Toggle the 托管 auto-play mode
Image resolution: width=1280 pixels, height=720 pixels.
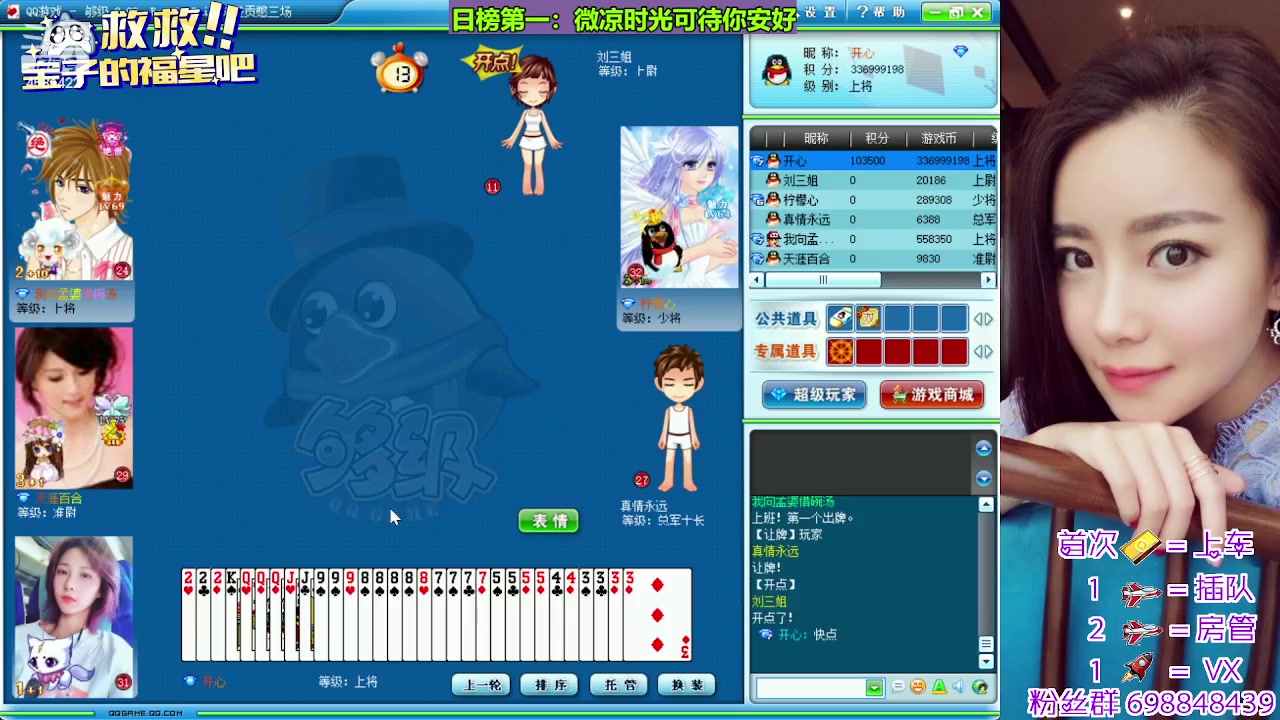617,684
